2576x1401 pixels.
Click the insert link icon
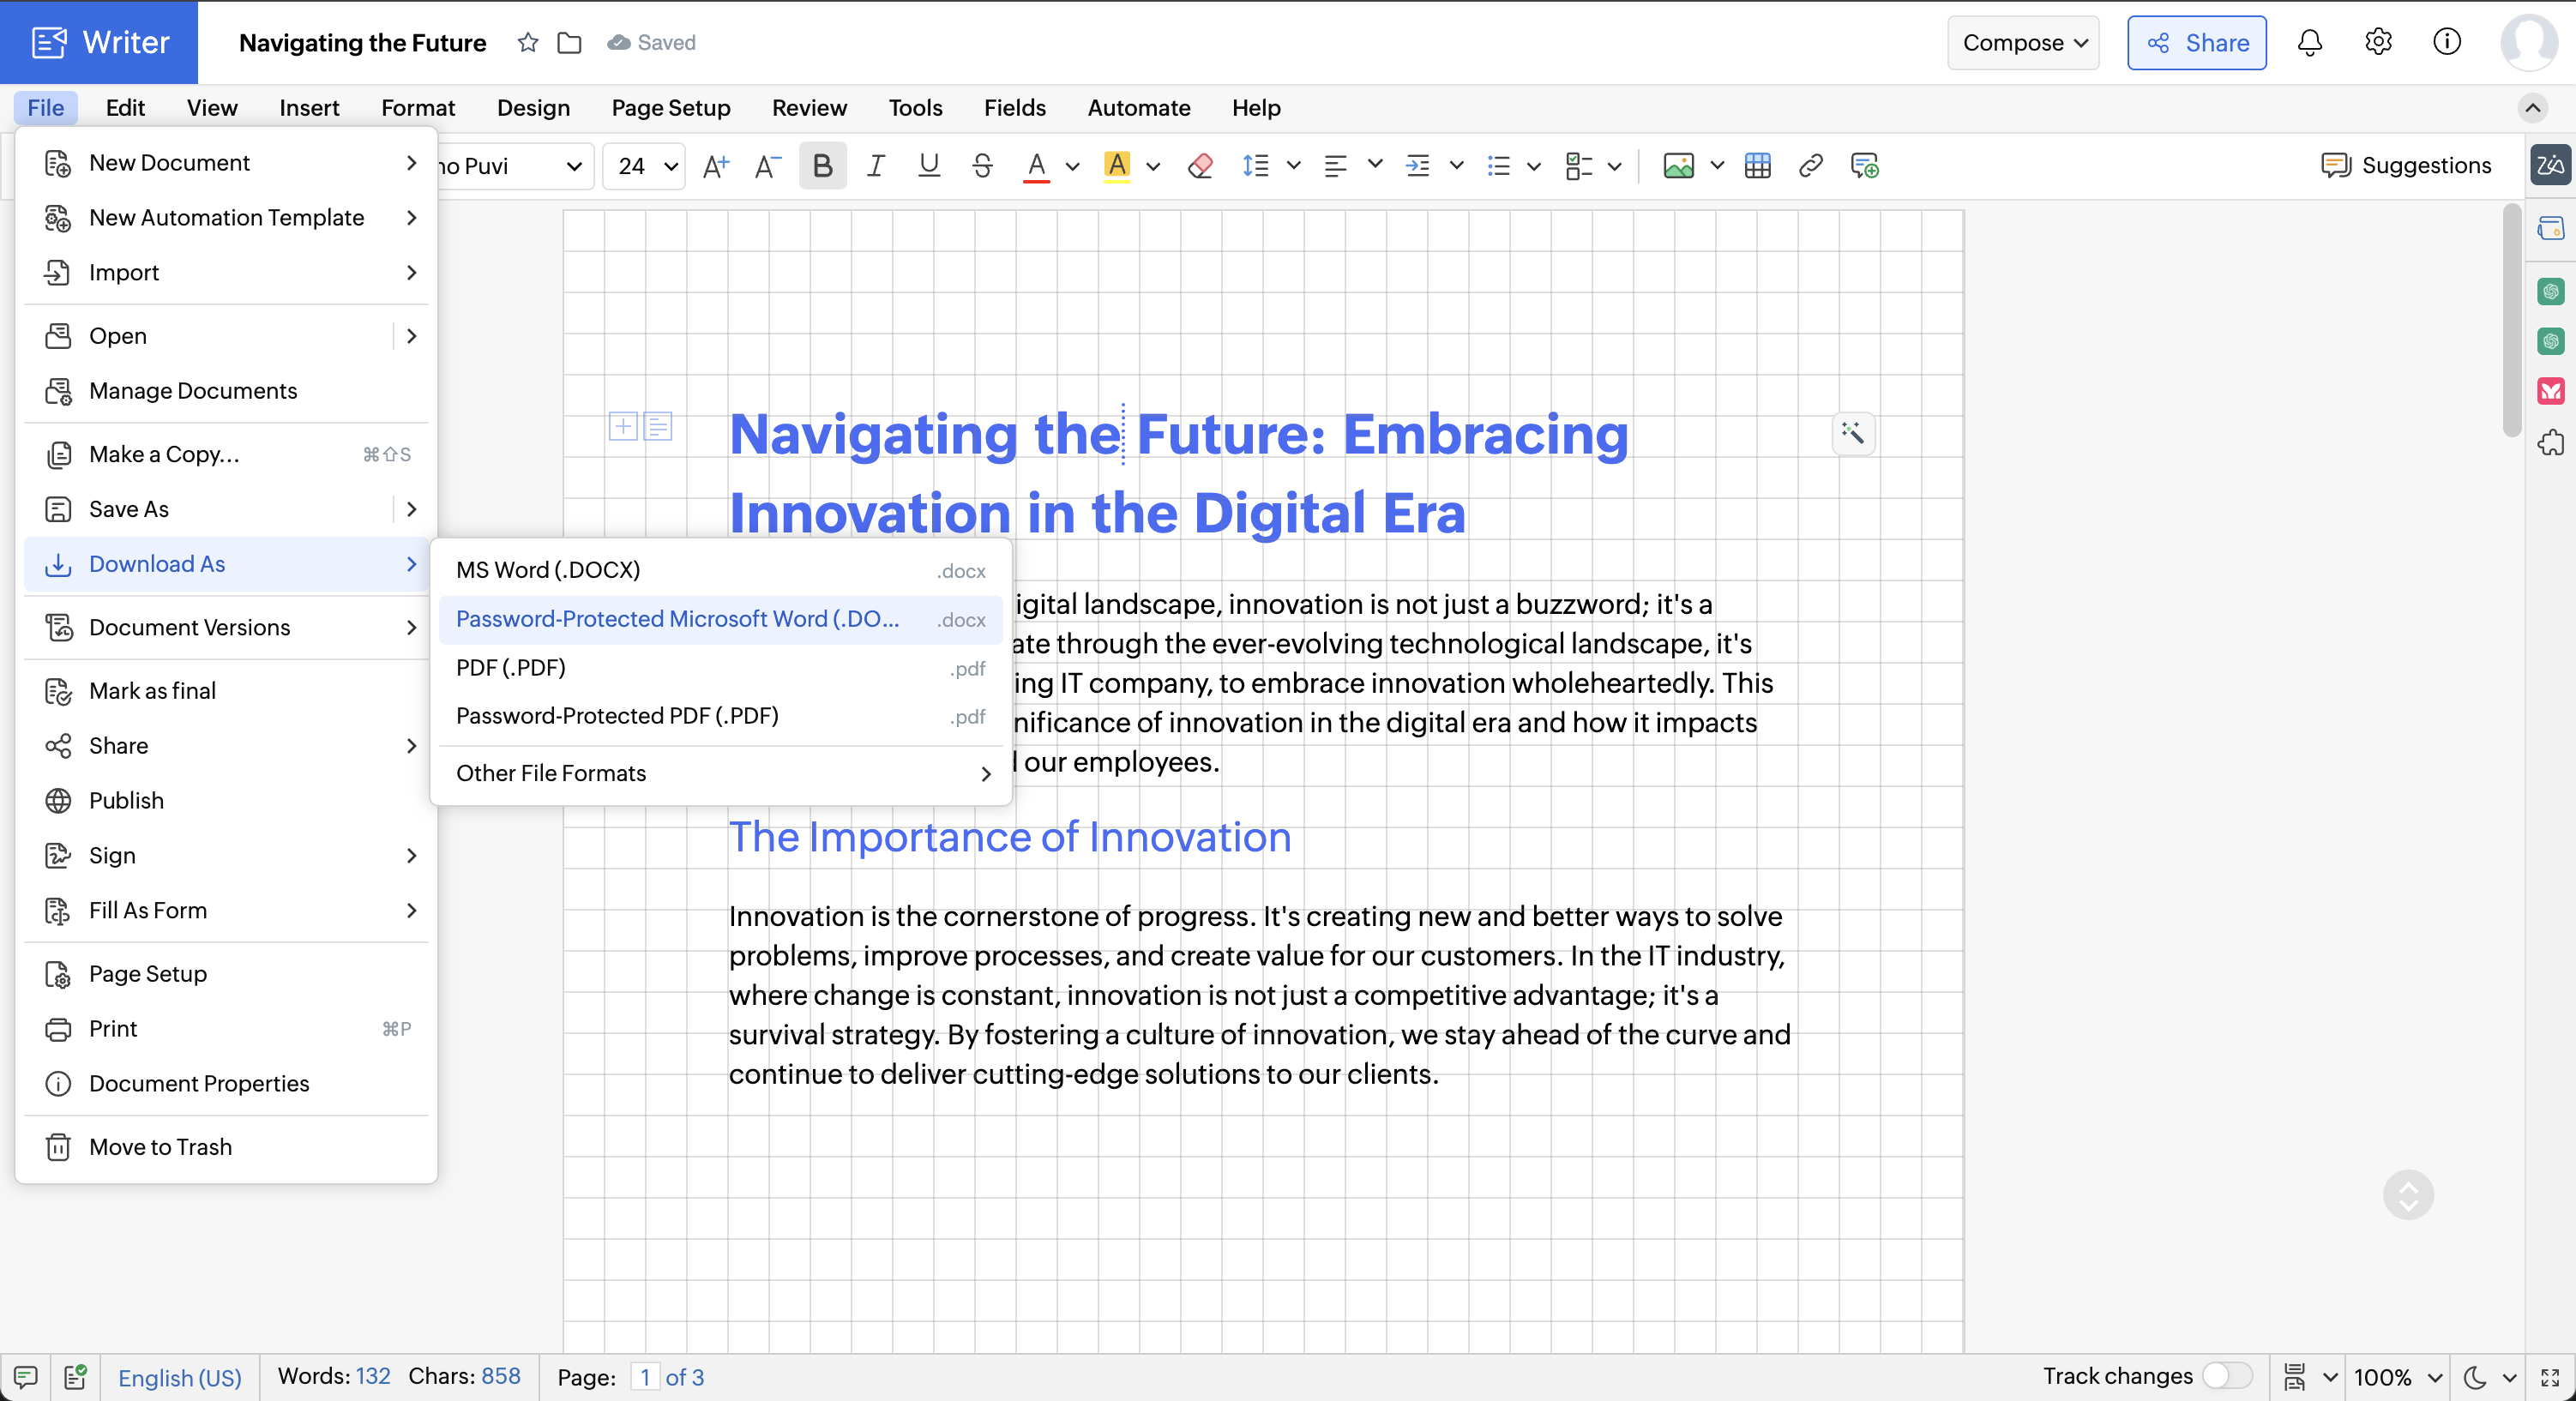point(1810,166)
